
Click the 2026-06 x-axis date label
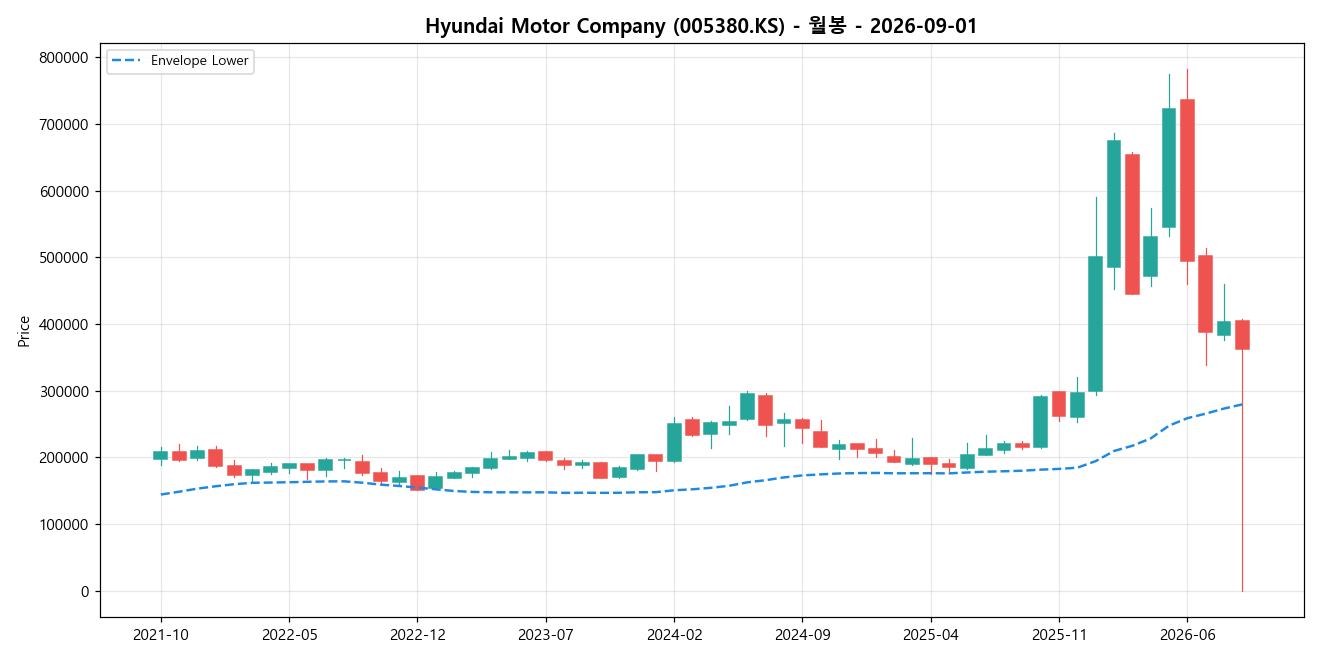coord(1187,634)
